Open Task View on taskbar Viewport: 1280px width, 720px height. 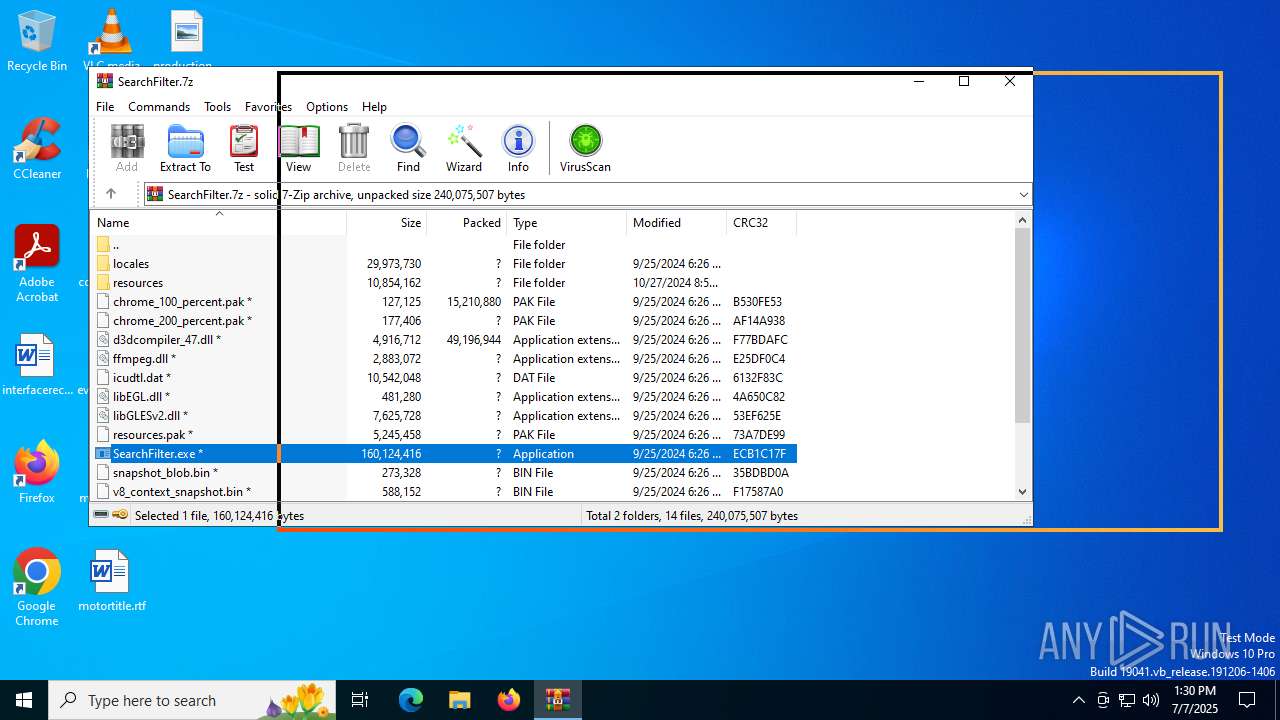click(x=360, y=700)
